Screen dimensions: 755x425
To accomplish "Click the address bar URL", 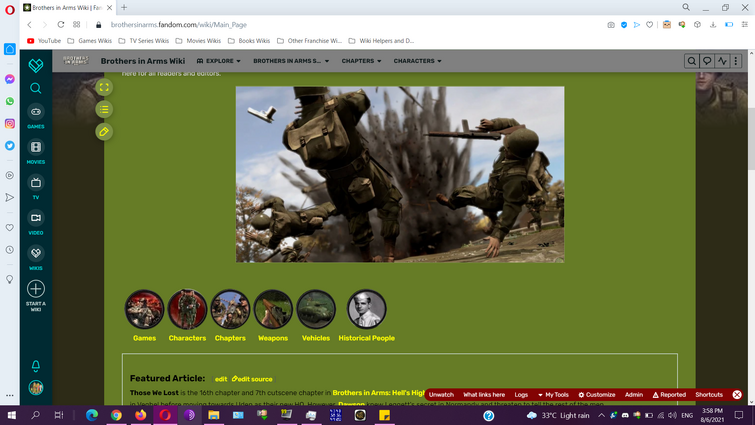I will [179, 25].
